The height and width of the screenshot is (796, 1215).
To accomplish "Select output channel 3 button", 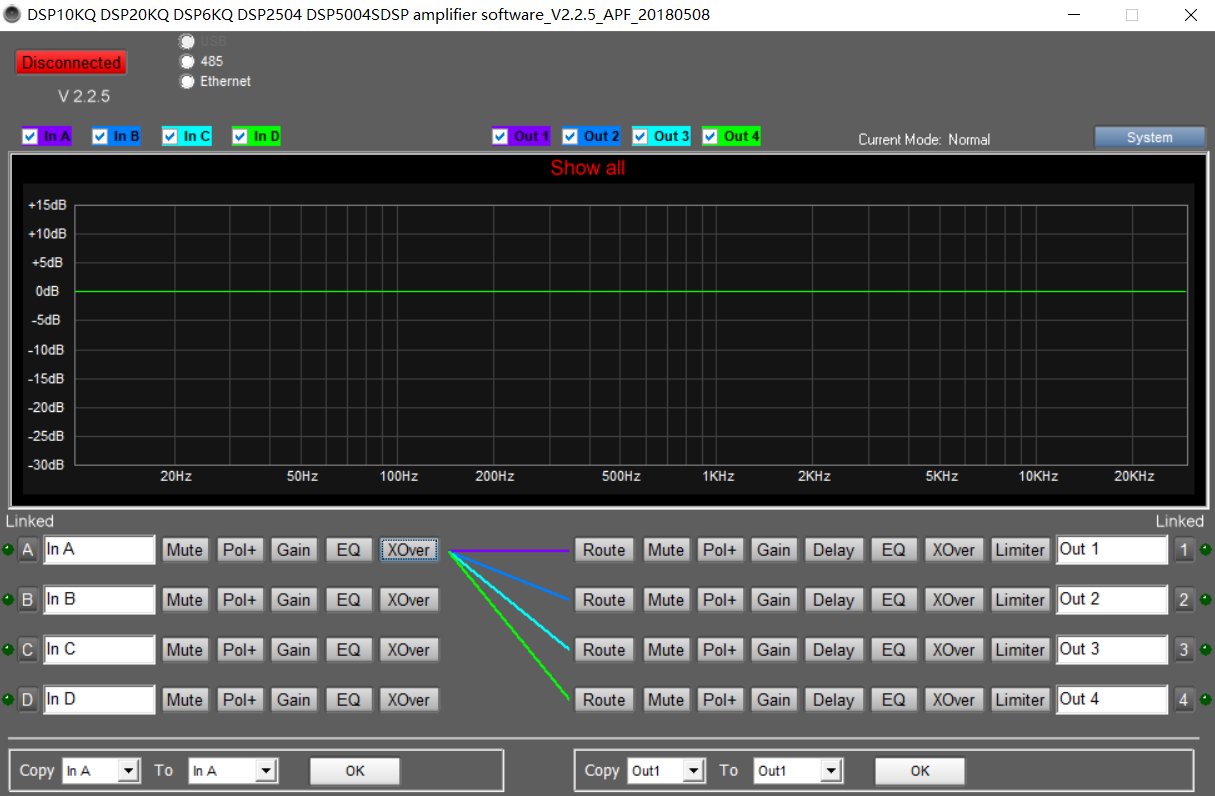I will 1184,650.
